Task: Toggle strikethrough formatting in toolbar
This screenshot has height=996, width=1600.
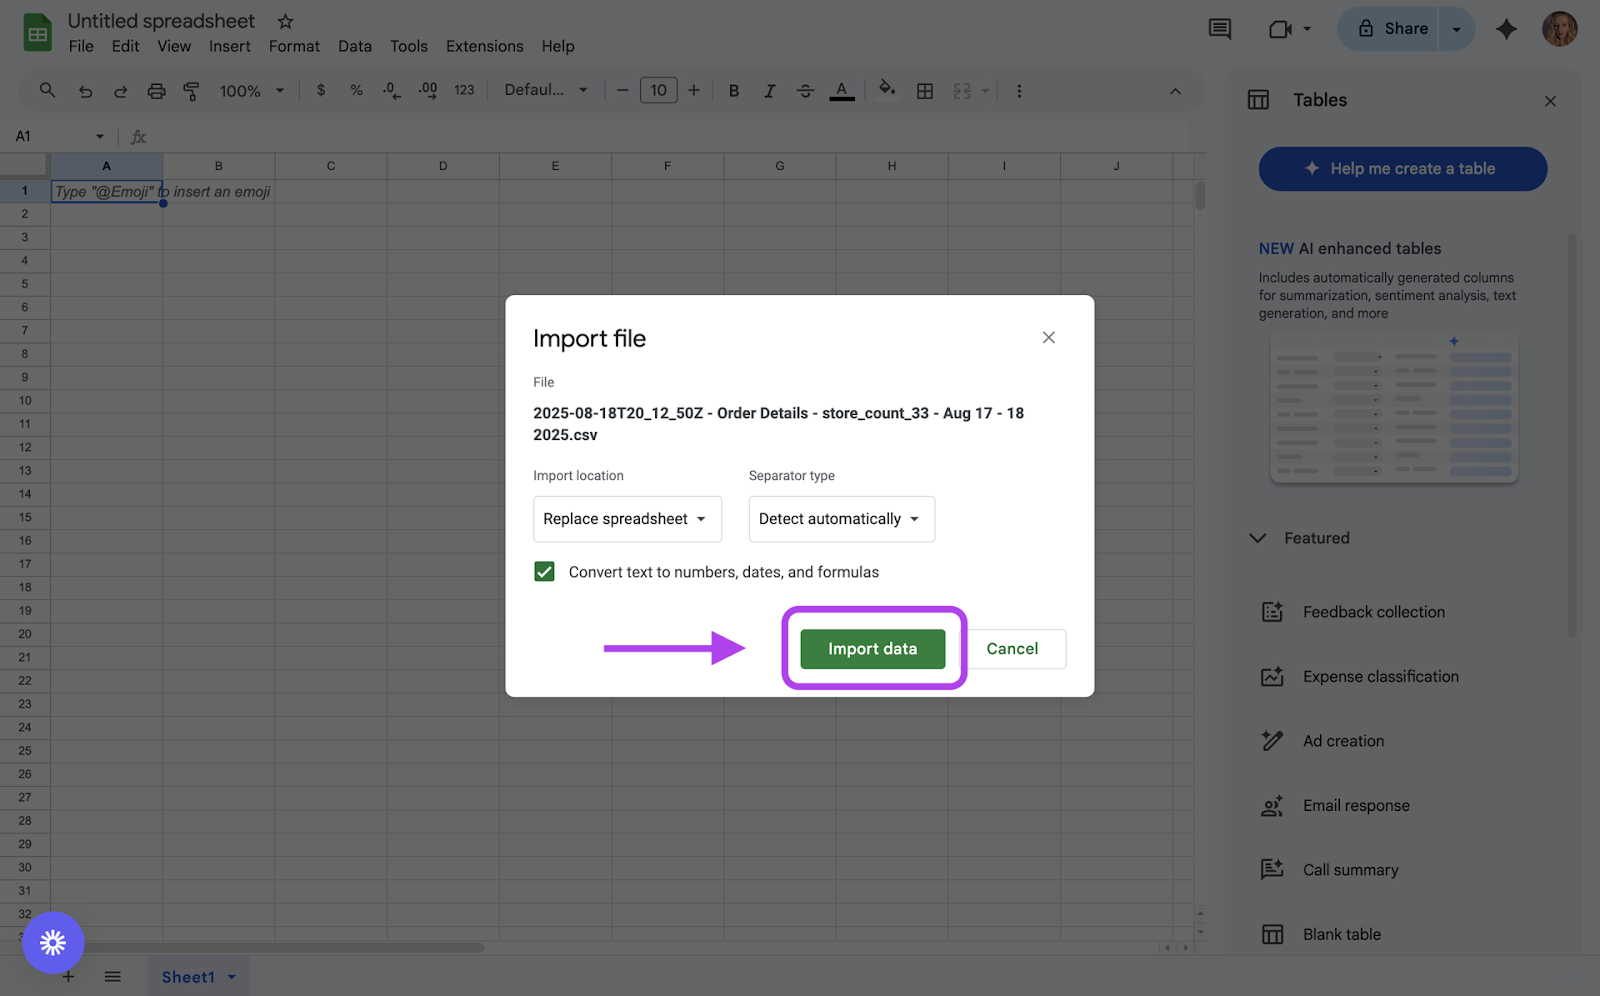Action: coord(805,91)
